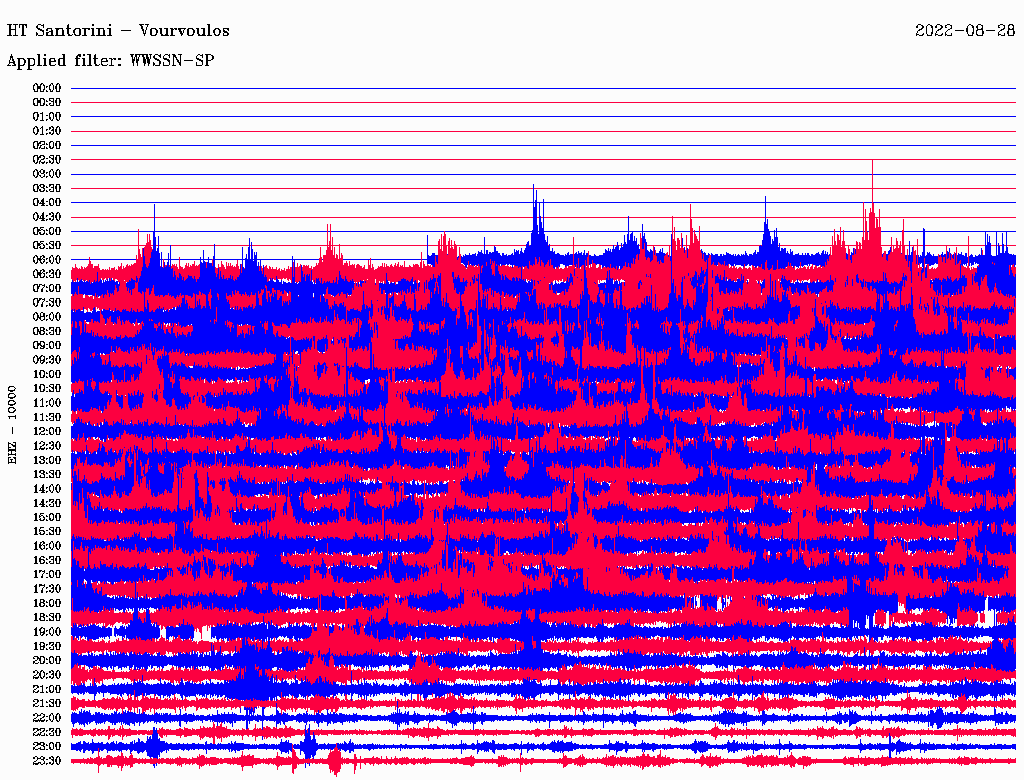Pick the 11:00 time label
Image resolution: width=1024 pixels, height=780 pixels.
47,403
